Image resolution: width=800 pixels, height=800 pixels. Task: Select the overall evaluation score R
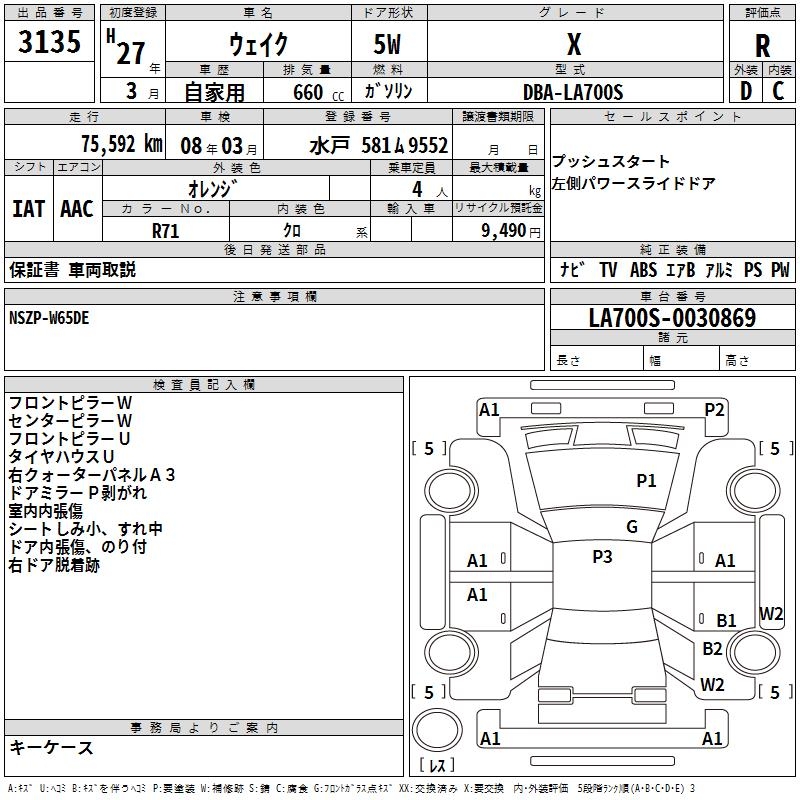(762, 45)
